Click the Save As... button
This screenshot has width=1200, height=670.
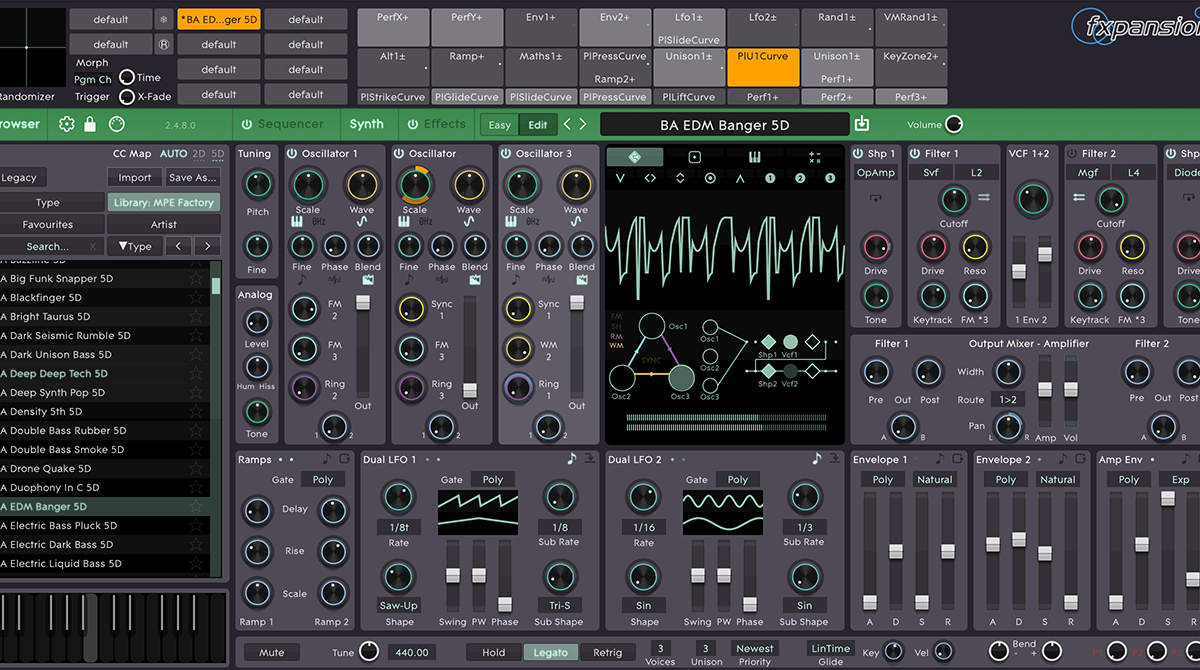[193, 177]
